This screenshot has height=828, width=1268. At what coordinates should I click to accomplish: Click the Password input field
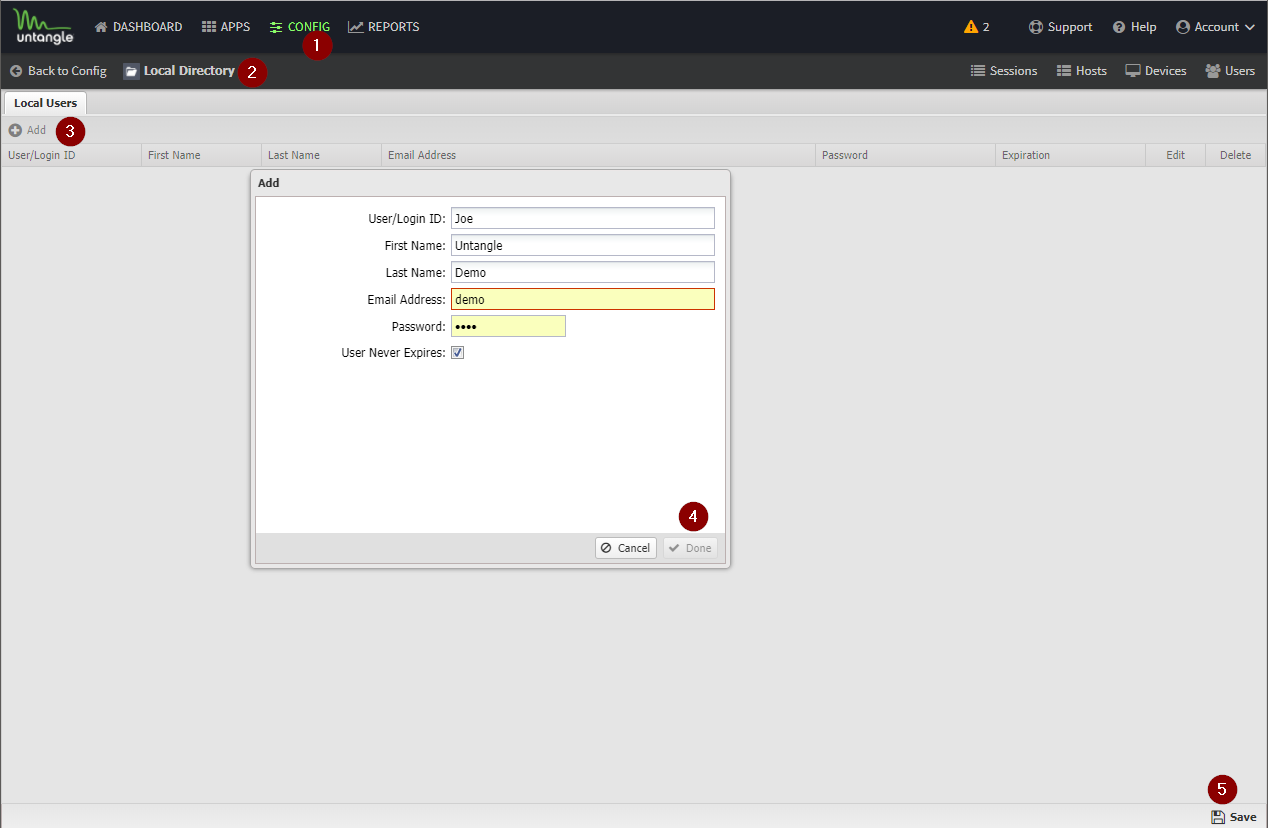pos(508,326)
